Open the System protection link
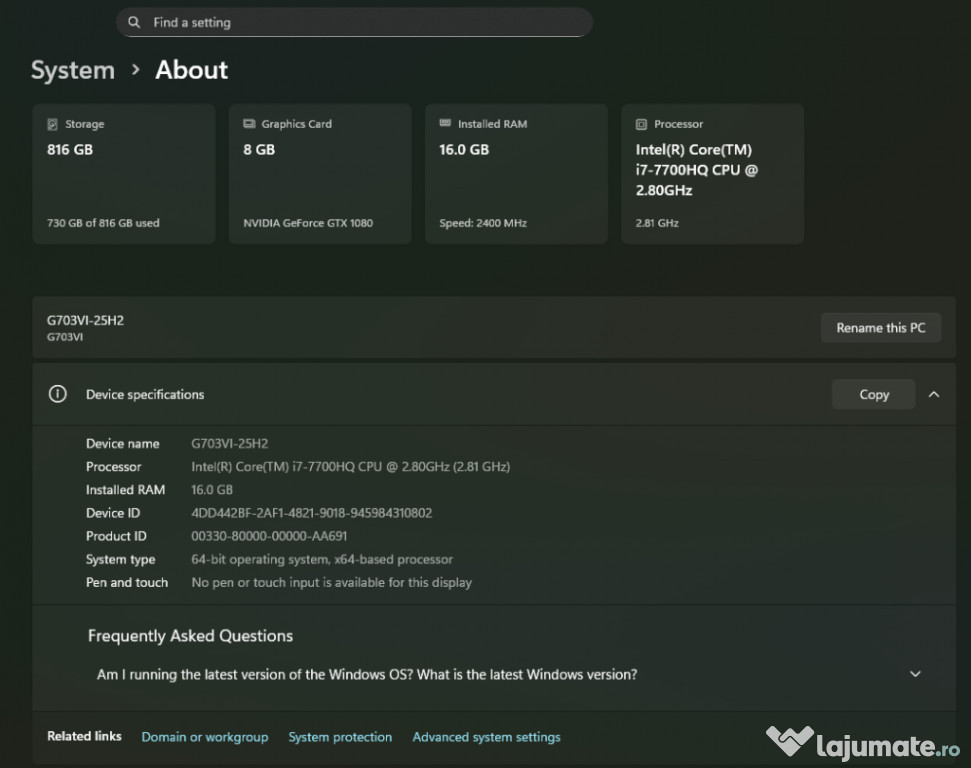 click(x=340, y=737)
